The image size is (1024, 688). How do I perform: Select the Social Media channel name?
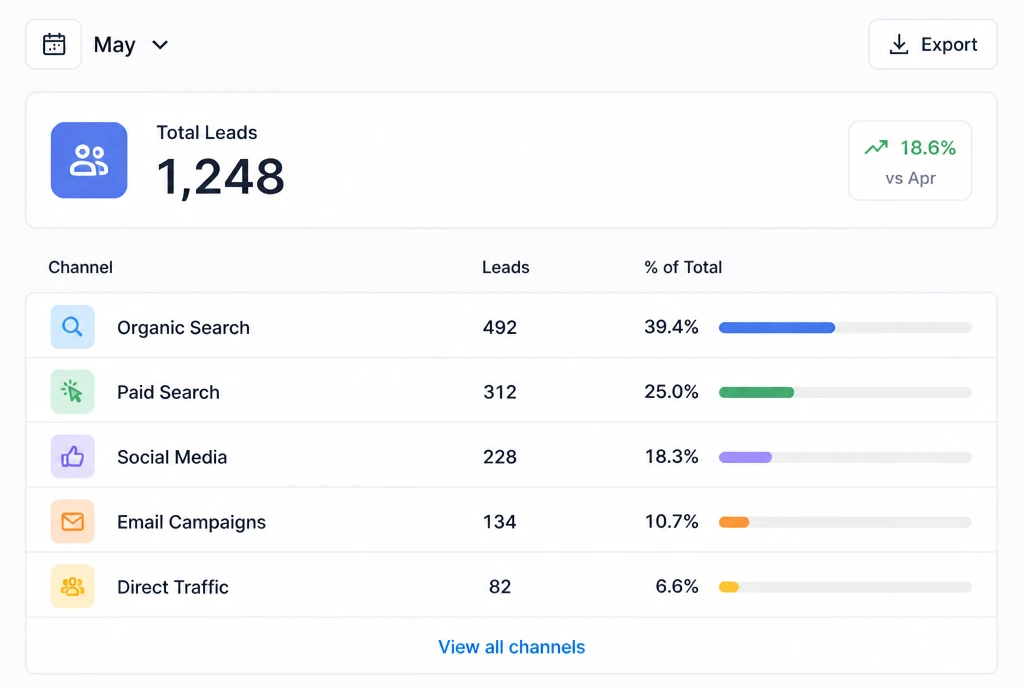click(172, 457)
